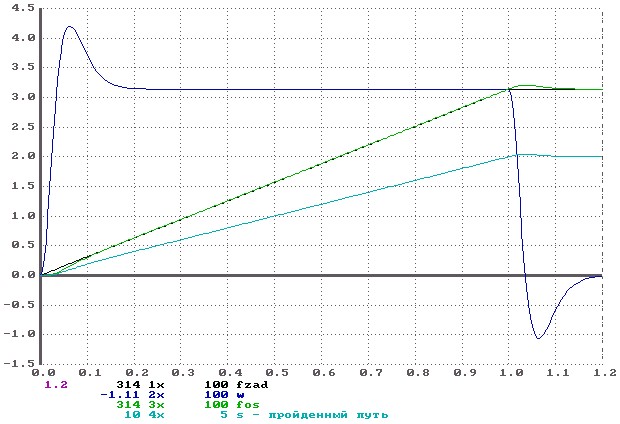Click the '-1.11' value in legend
The width and height of the screenshot is (620, 424).
(x=120, y=395)
